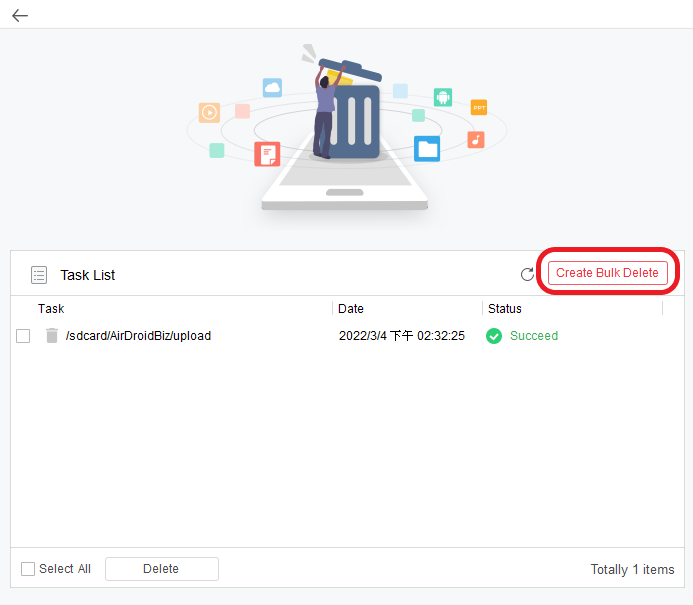The image size is (693, 605).
Task: Click the Task List heading
Action: coord(88,275)
